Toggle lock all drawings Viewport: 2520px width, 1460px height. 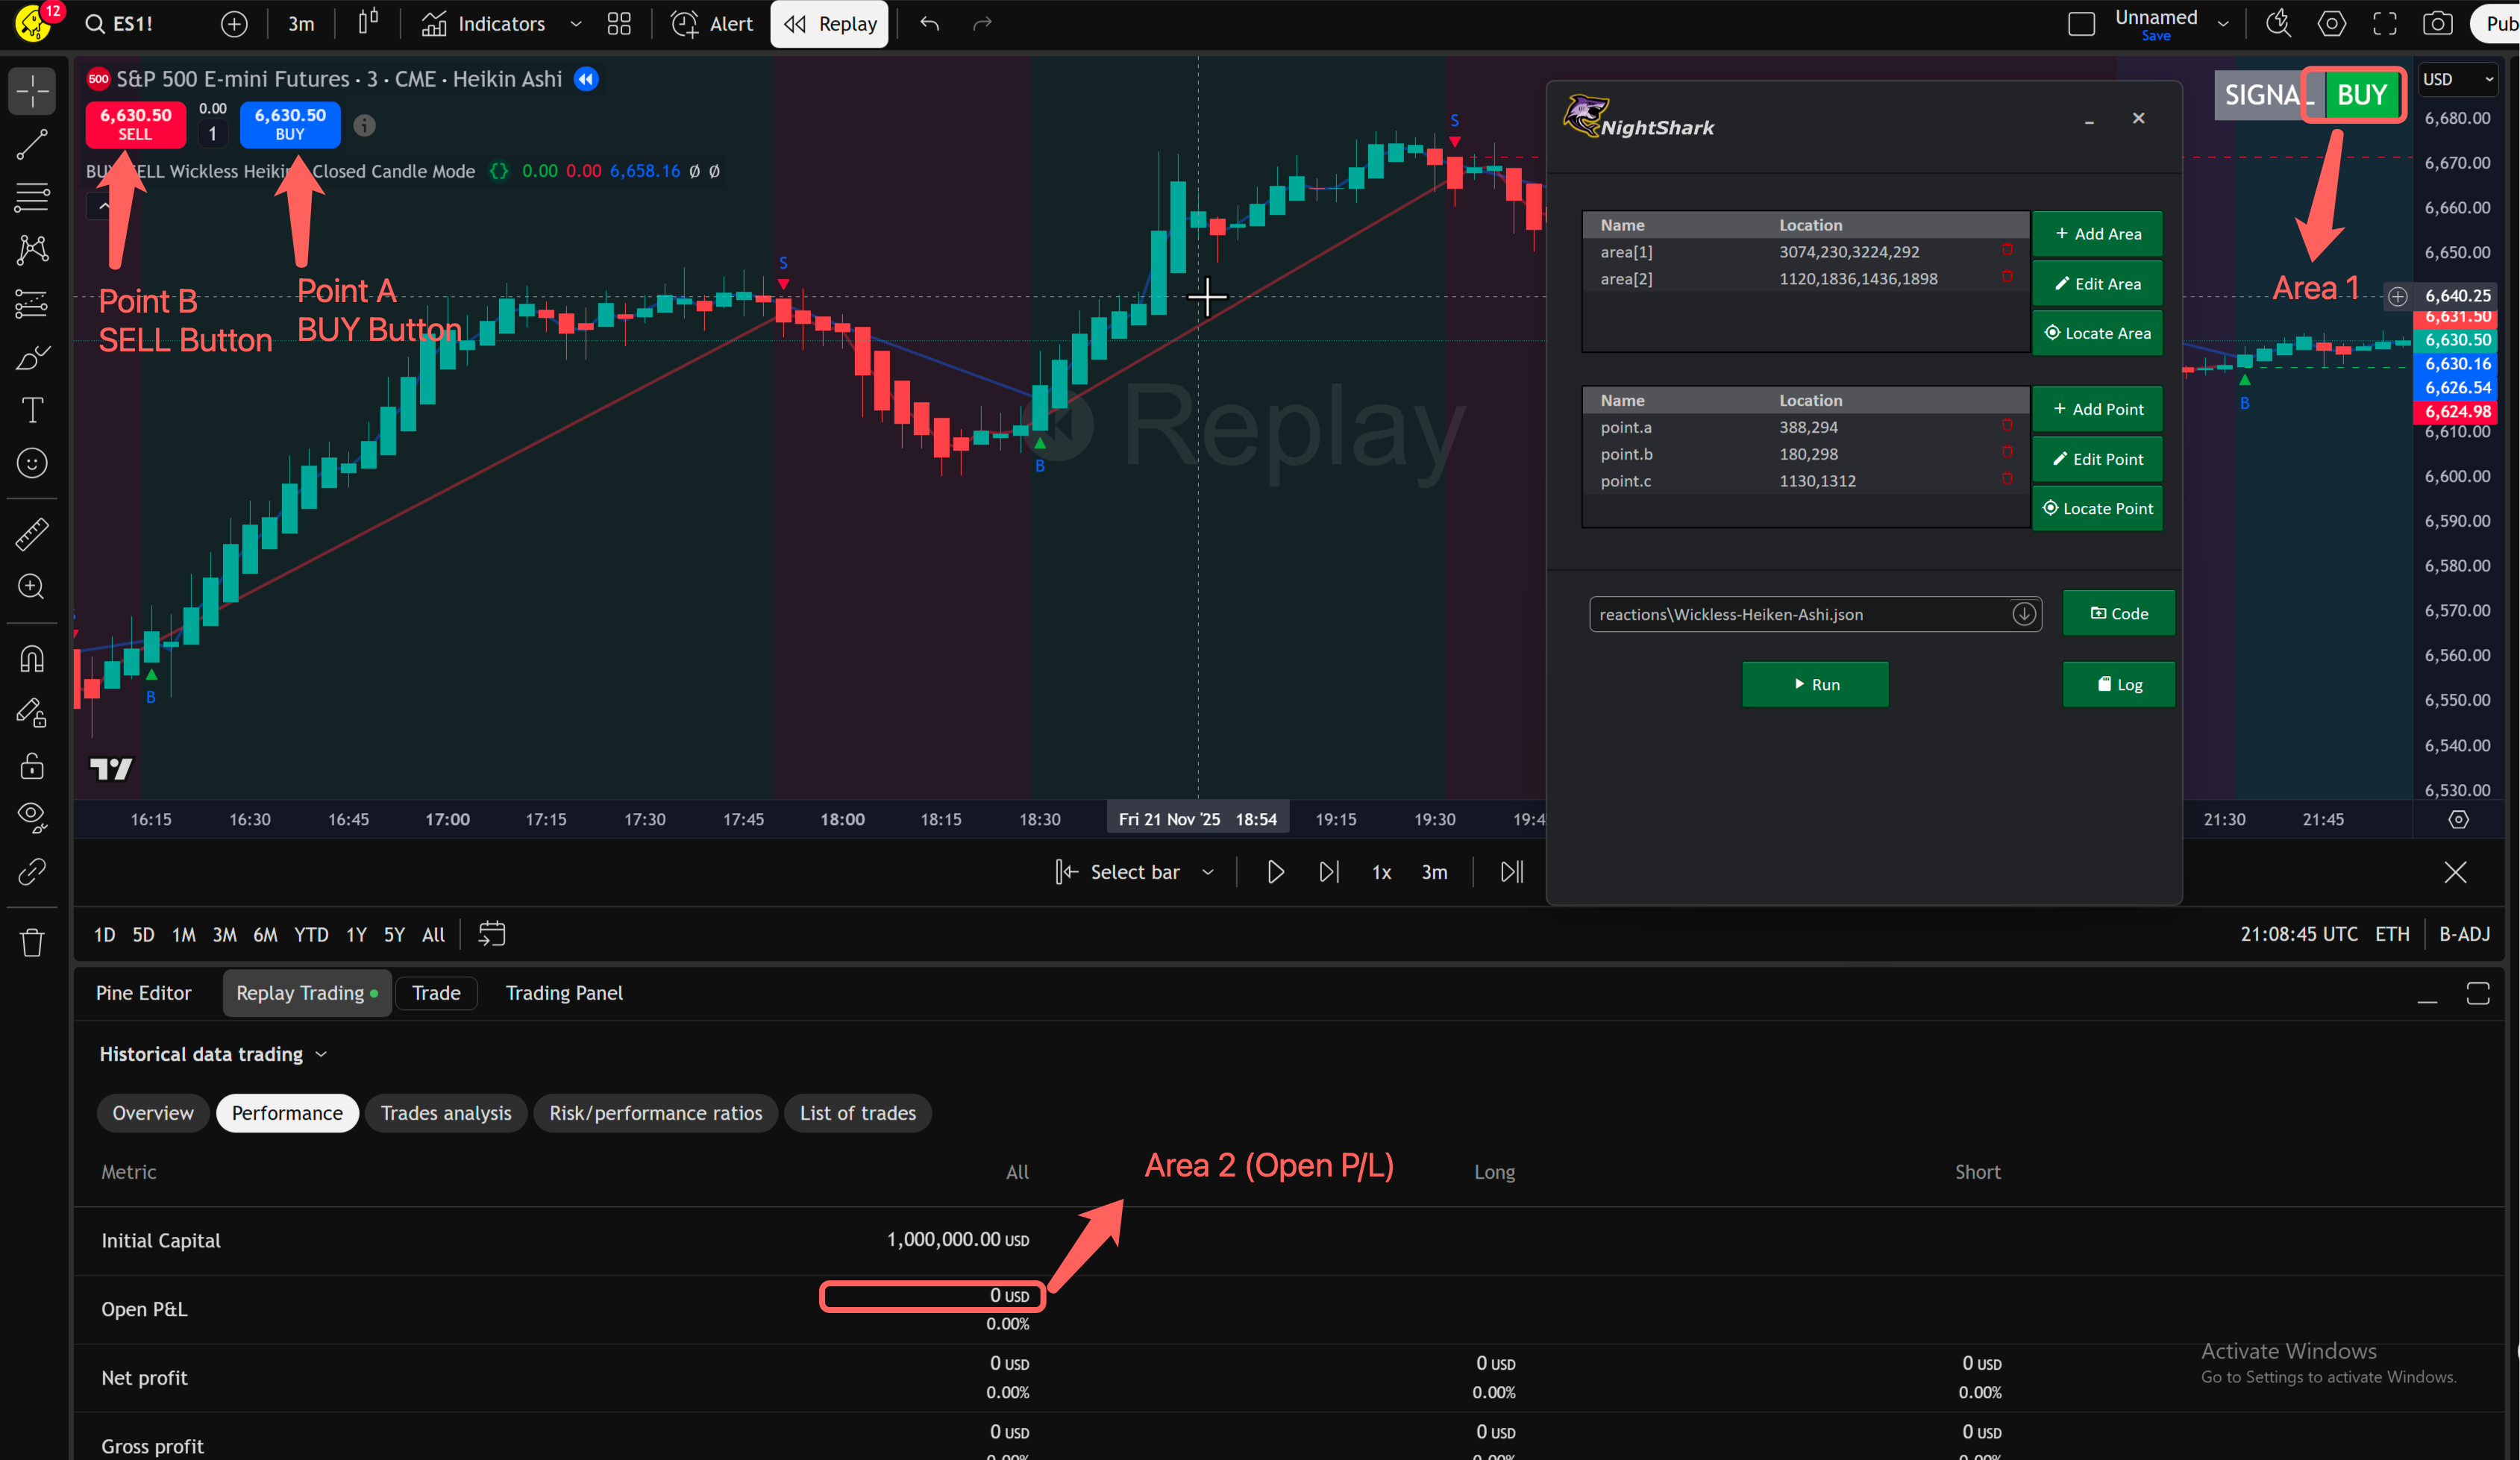tap(32, 765)
